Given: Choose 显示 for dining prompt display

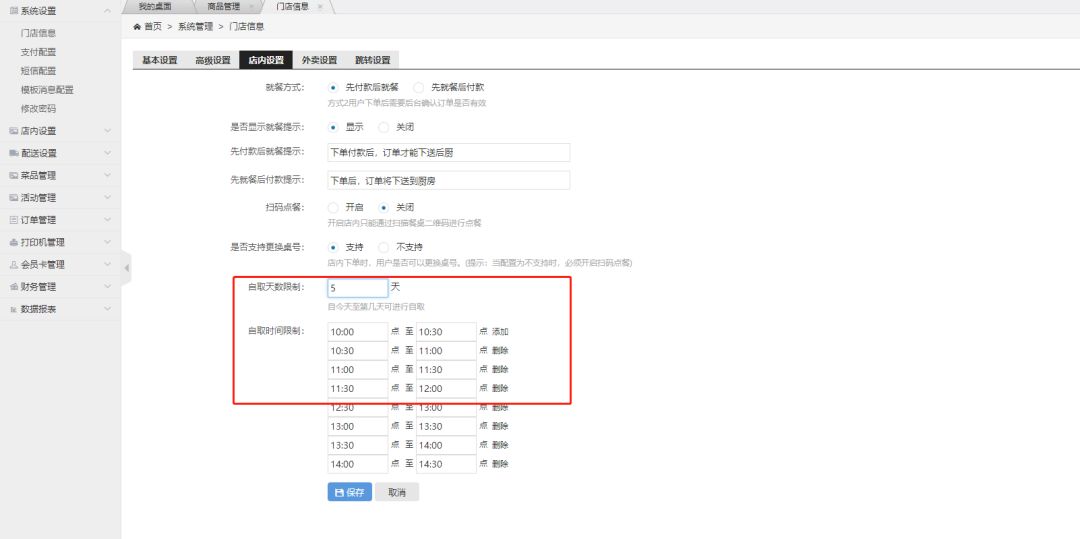Looking at the screenshot, I should coord(333,127).
